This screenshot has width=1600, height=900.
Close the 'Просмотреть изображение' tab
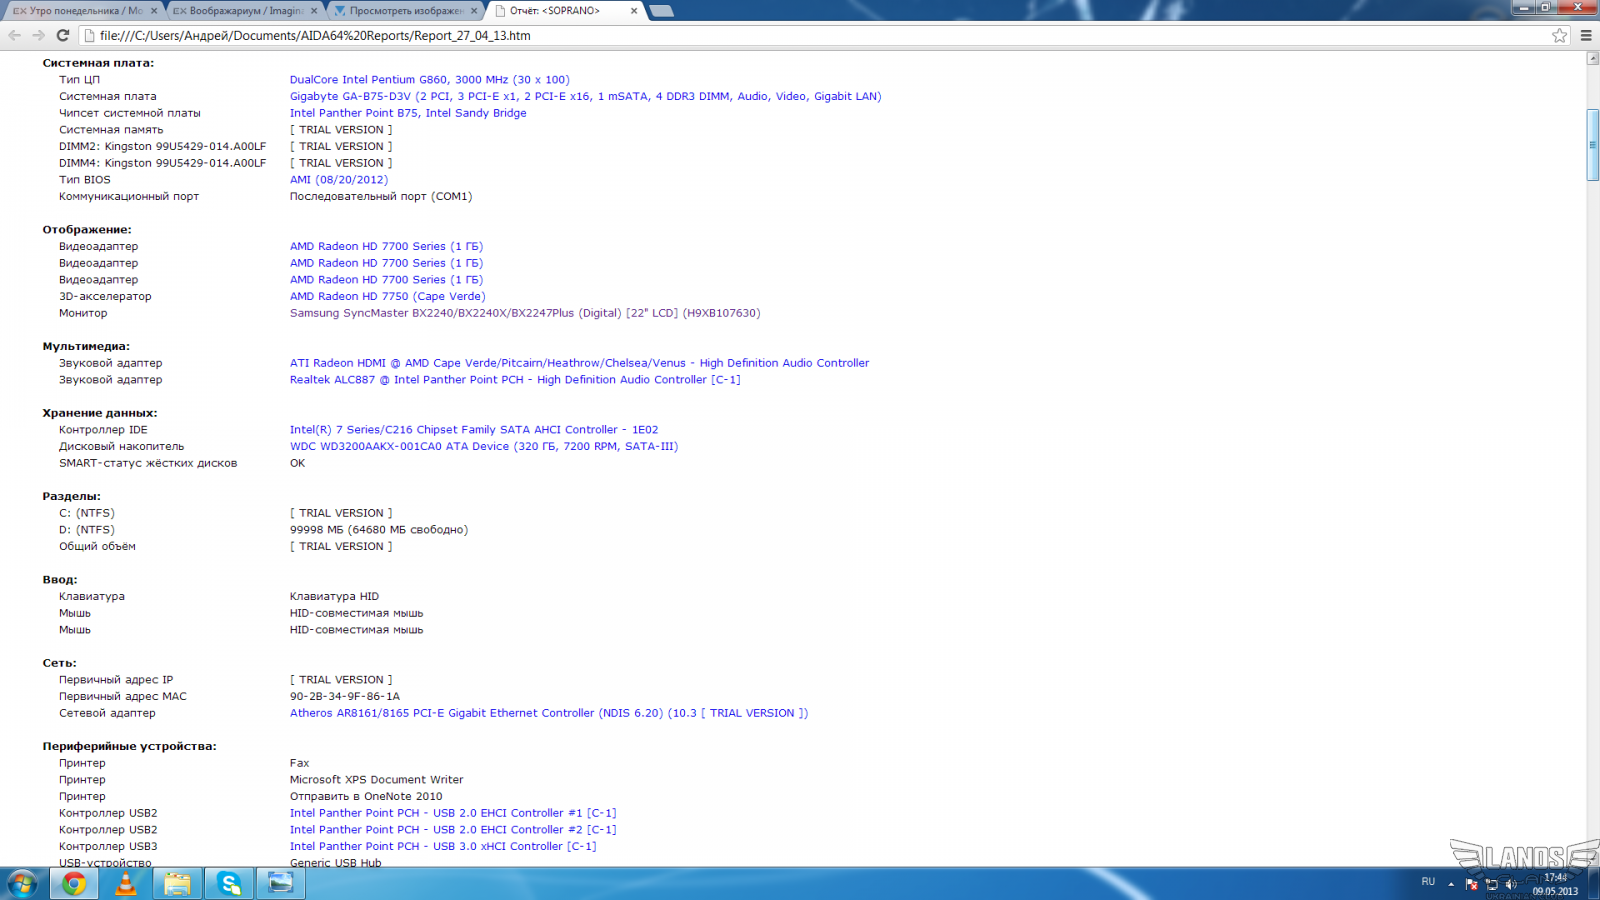tap(474, 11)
